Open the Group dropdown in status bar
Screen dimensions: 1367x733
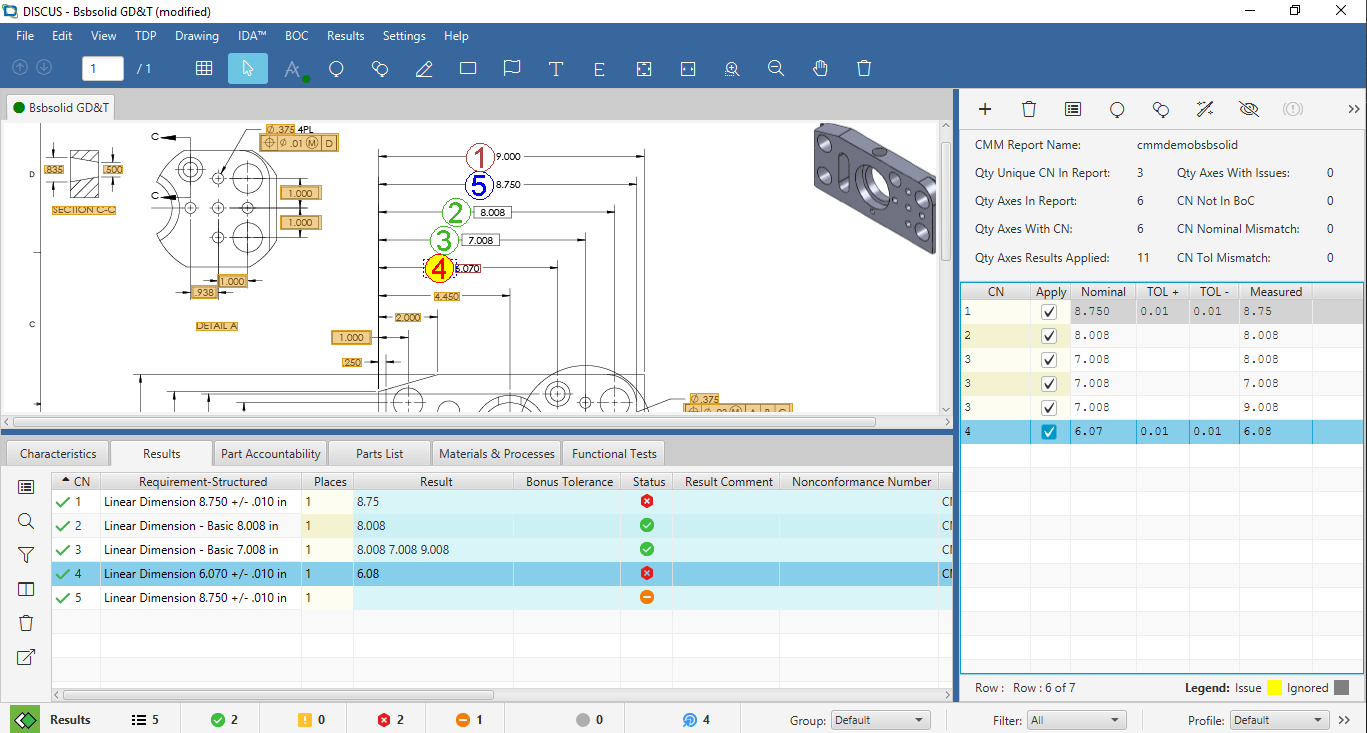point(878,720)
